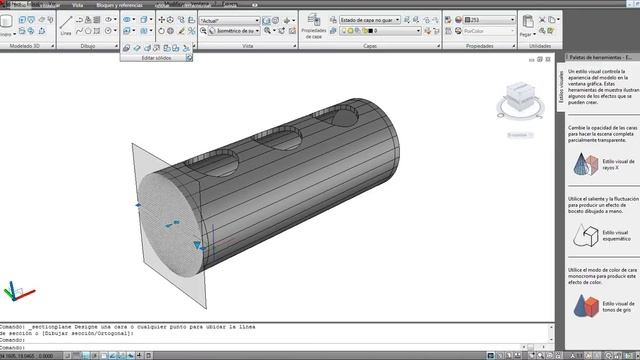
Task: Expand the Capas panel arrow
Action: pyautogui.click(x=439, y=46)
